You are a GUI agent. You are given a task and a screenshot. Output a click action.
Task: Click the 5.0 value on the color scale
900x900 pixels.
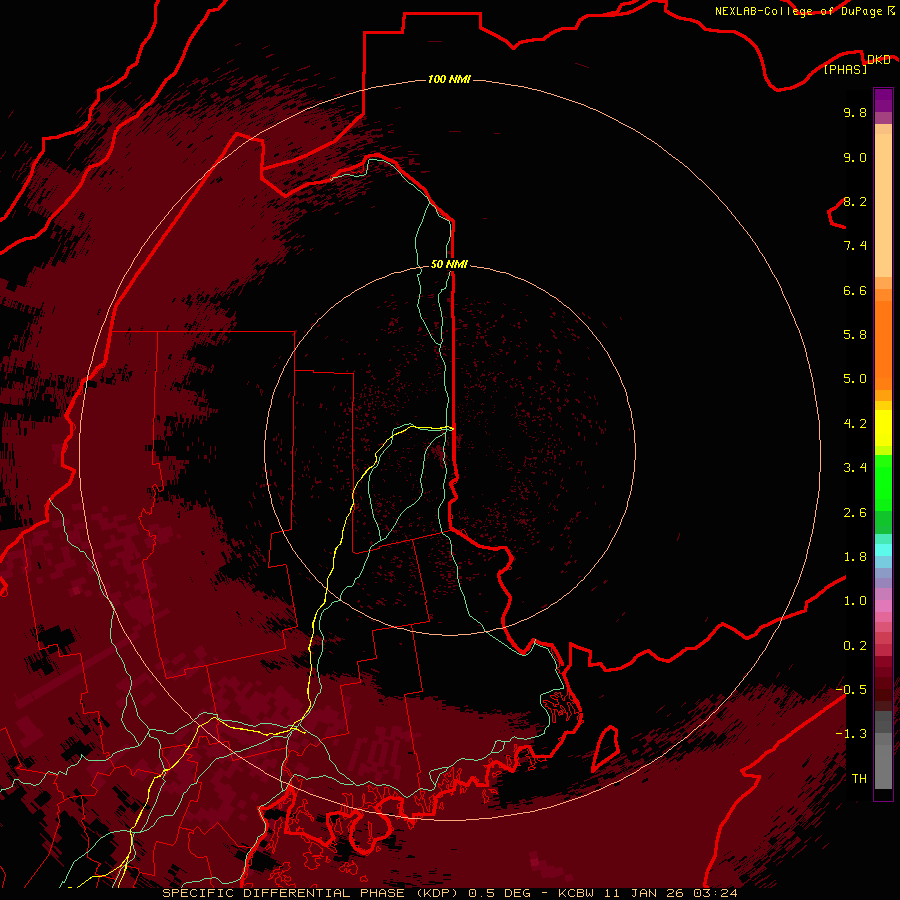[x=855, y=379]
